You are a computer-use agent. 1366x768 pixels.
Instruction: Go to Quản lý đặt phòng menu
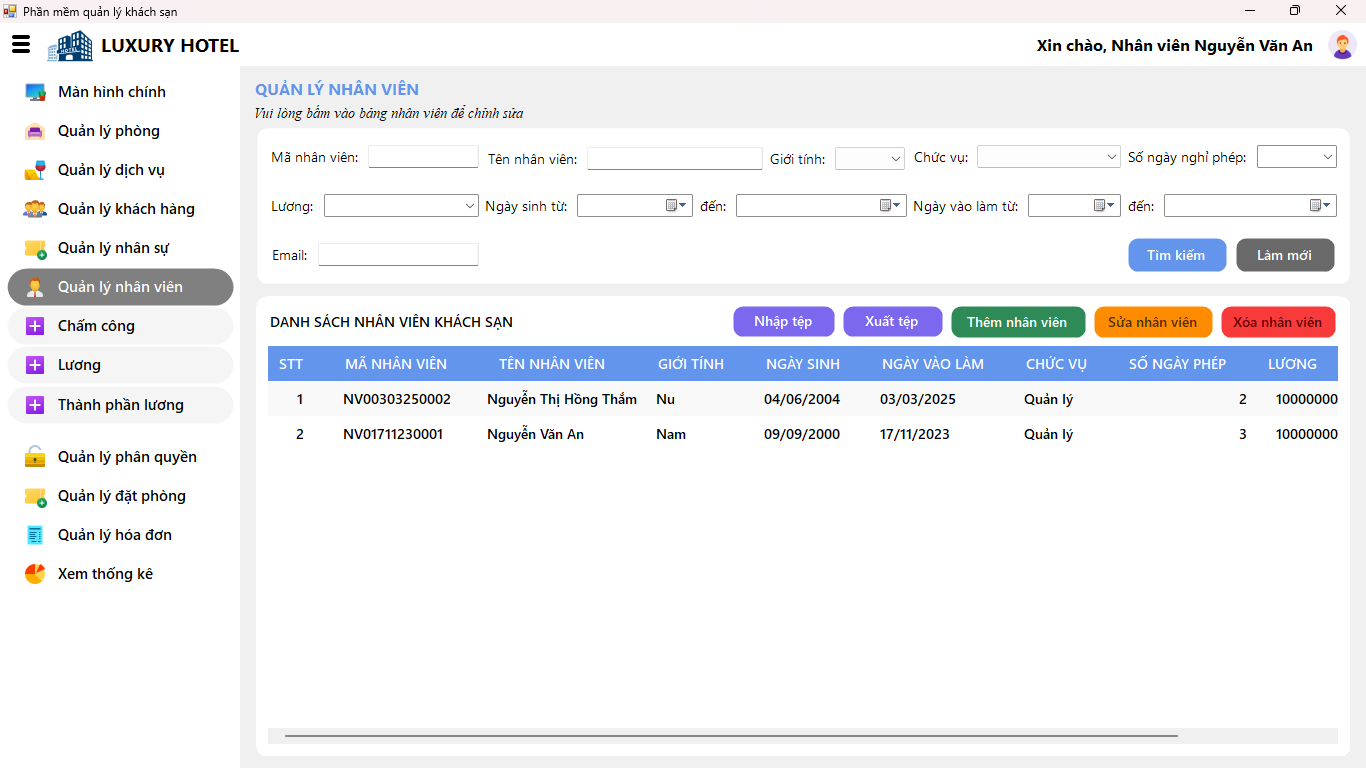point(120,496)
